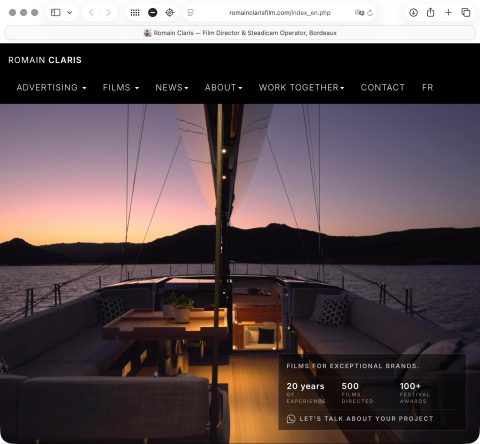
Task: Expand the ABOUT menu
Action: (223, 87)
